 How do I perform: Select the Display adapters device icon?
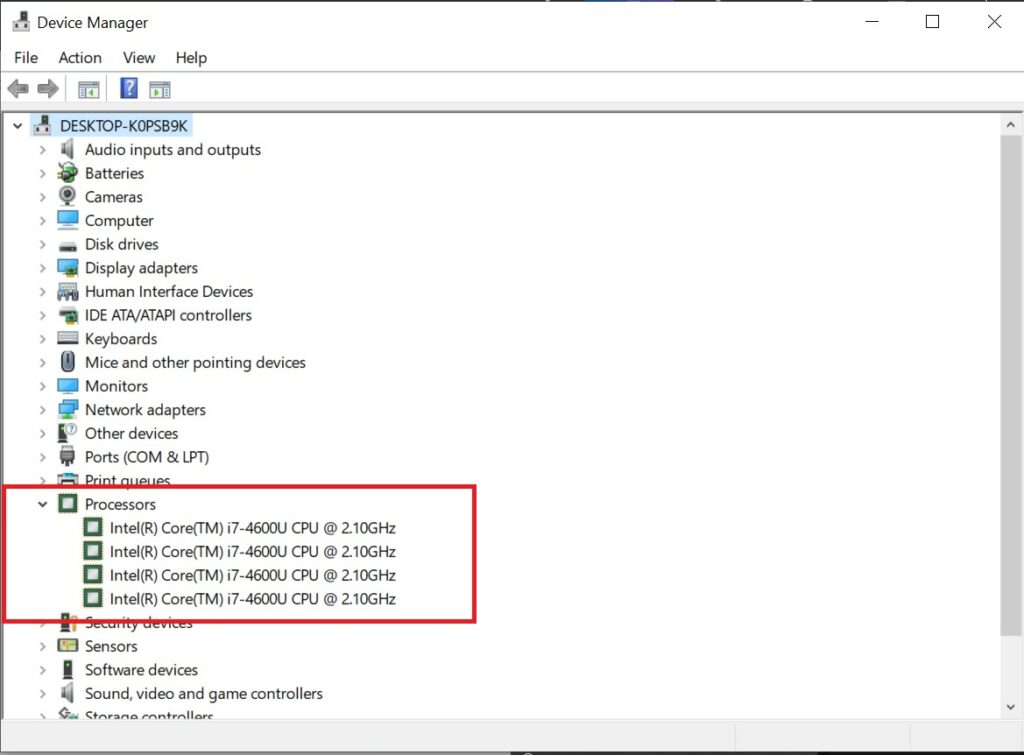coord(67,267)
